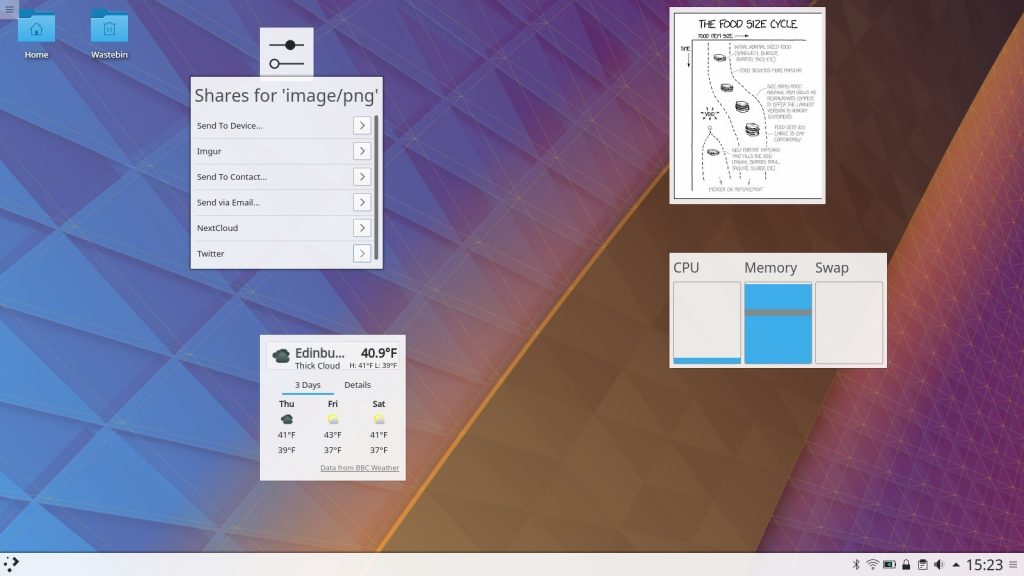1024x576 pixels.
Task: Click the share widget configure sliders icon
Action: coord(287,53)
